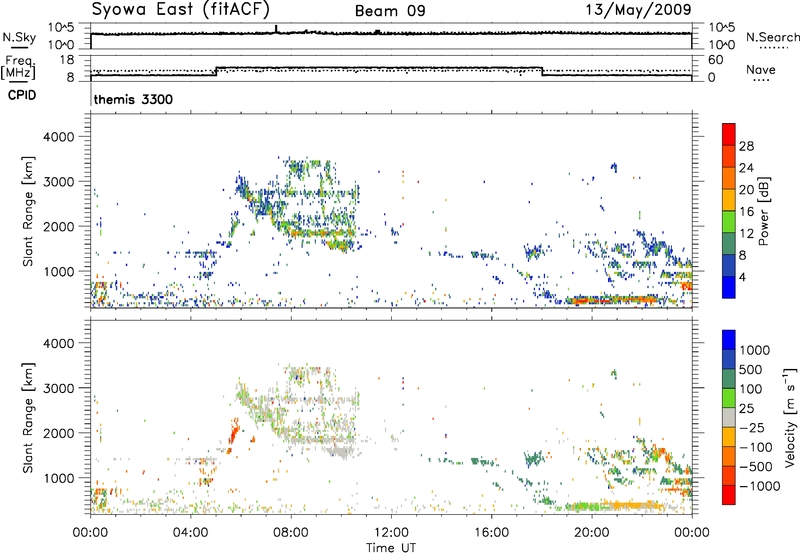Click the date '13/May/2009'

click(638, 9)
